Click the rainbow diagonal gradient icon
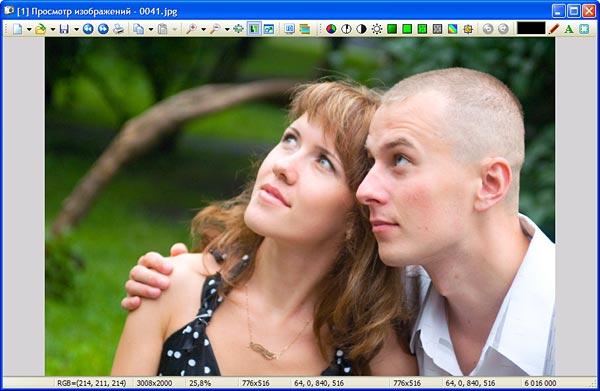Screen dimensions: 600x391 (x=453, y=29)
